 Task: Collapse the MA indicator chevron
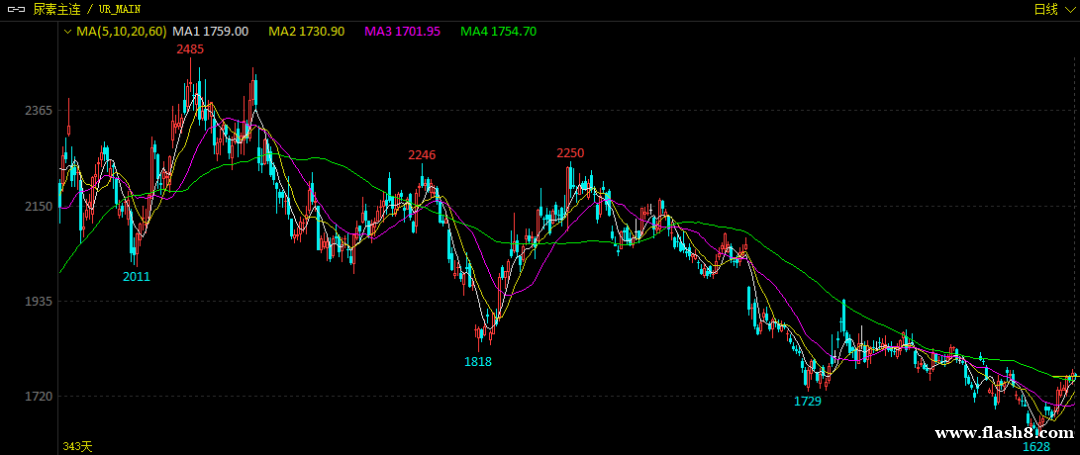coord(67,32)
